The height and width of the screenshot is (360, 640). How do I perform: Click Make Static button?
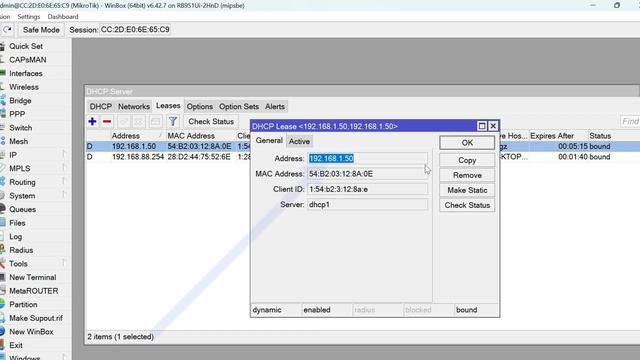pos(467,190)
